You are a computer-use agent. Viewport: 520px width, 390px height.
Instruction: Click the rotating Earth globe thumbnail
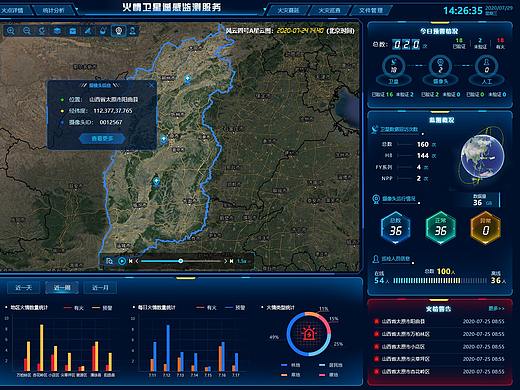[x=482, y=157]
